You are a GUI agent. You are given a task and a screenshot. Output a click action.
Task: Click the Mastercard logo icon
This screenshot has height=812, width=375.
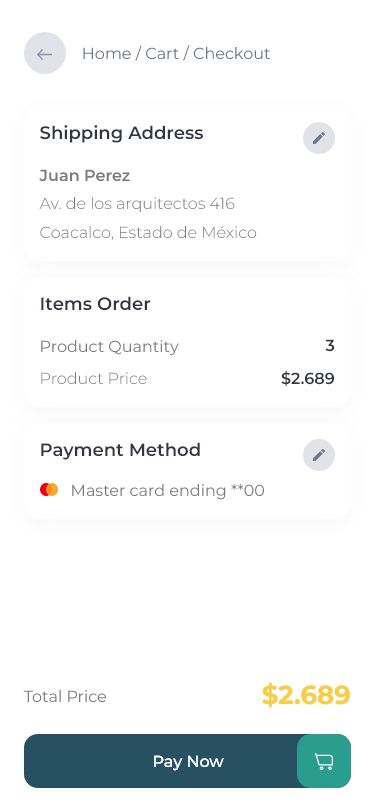[x=49, y=490]
